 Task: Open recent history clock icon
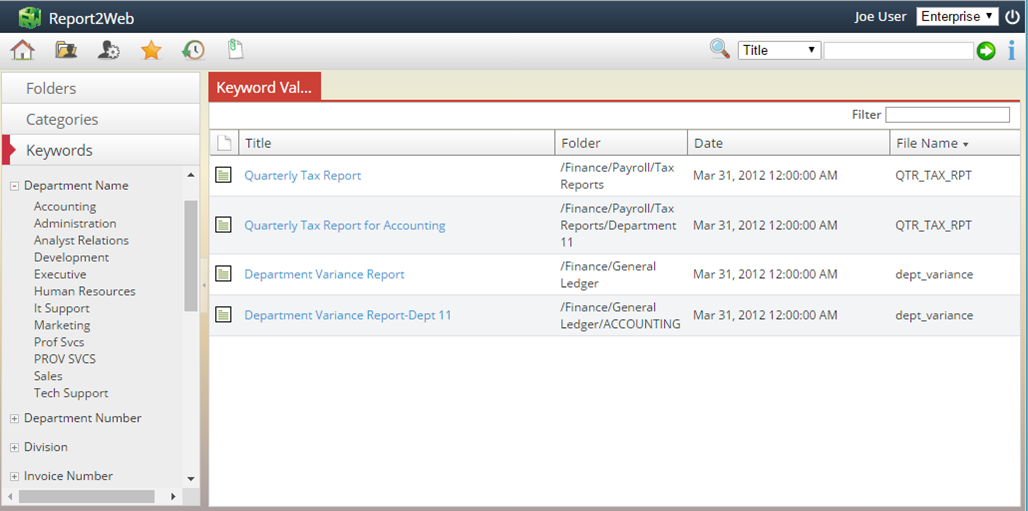click(x=193, y=50)
